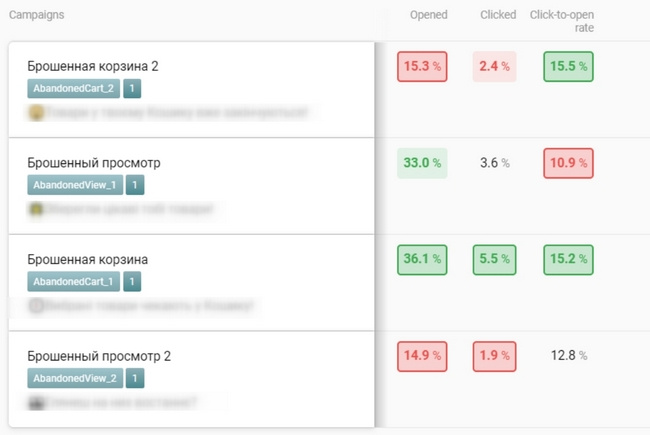Select the number 1 badge beside AbandonedView_1
Screen dimensions: 650x435
point(135,185)
